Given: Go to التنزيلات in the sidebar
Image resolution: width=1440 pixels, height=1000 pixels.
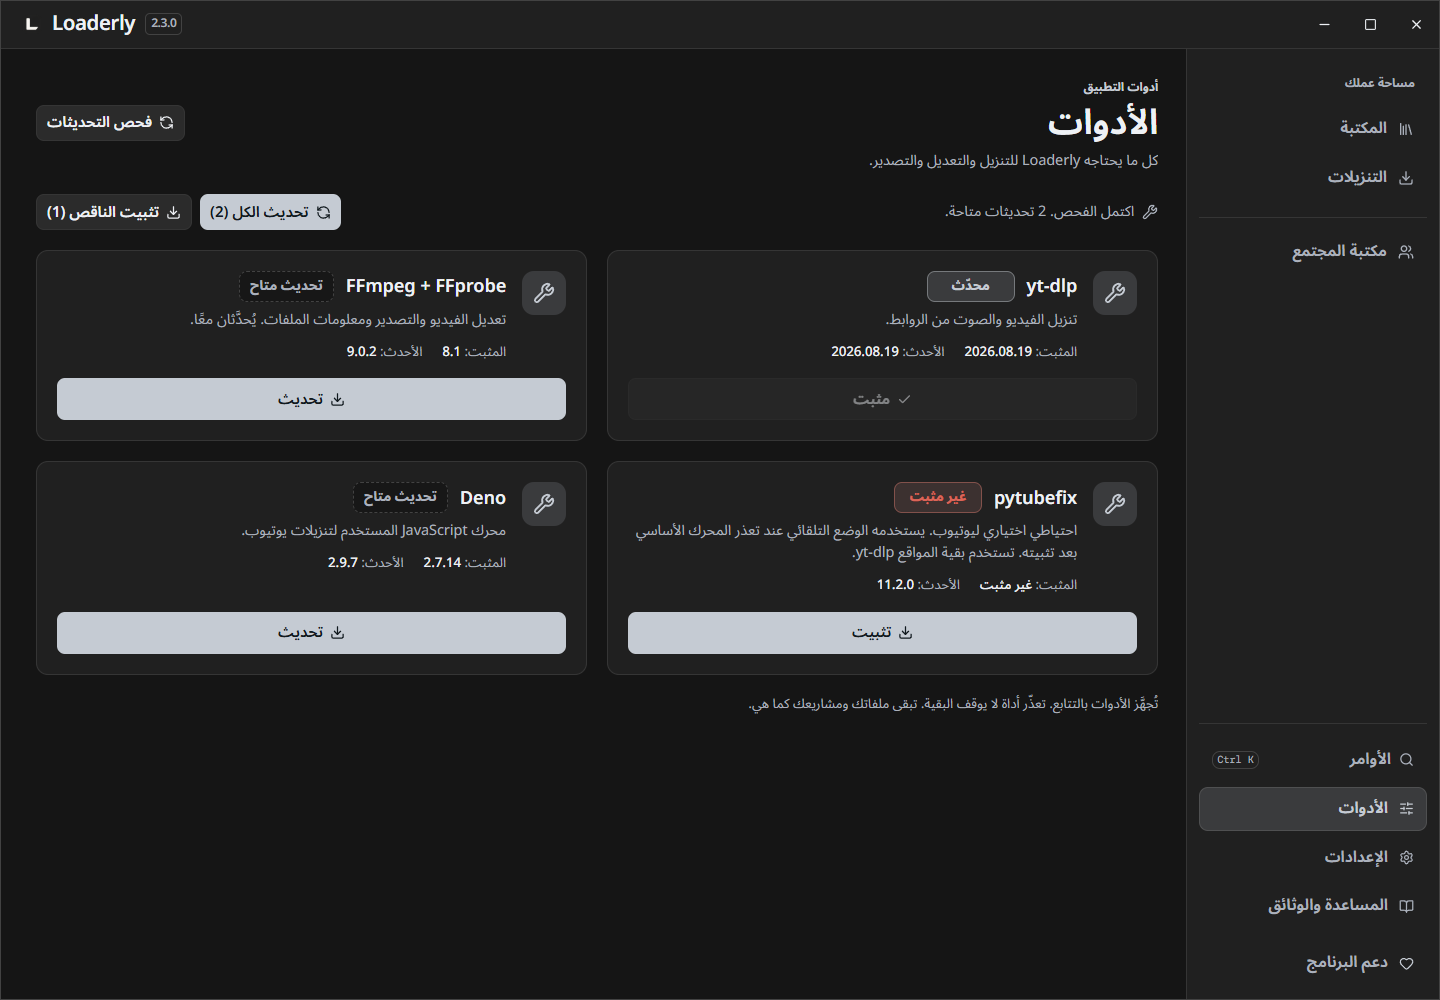Looking at the screenshot, I should pos(1313,178).
